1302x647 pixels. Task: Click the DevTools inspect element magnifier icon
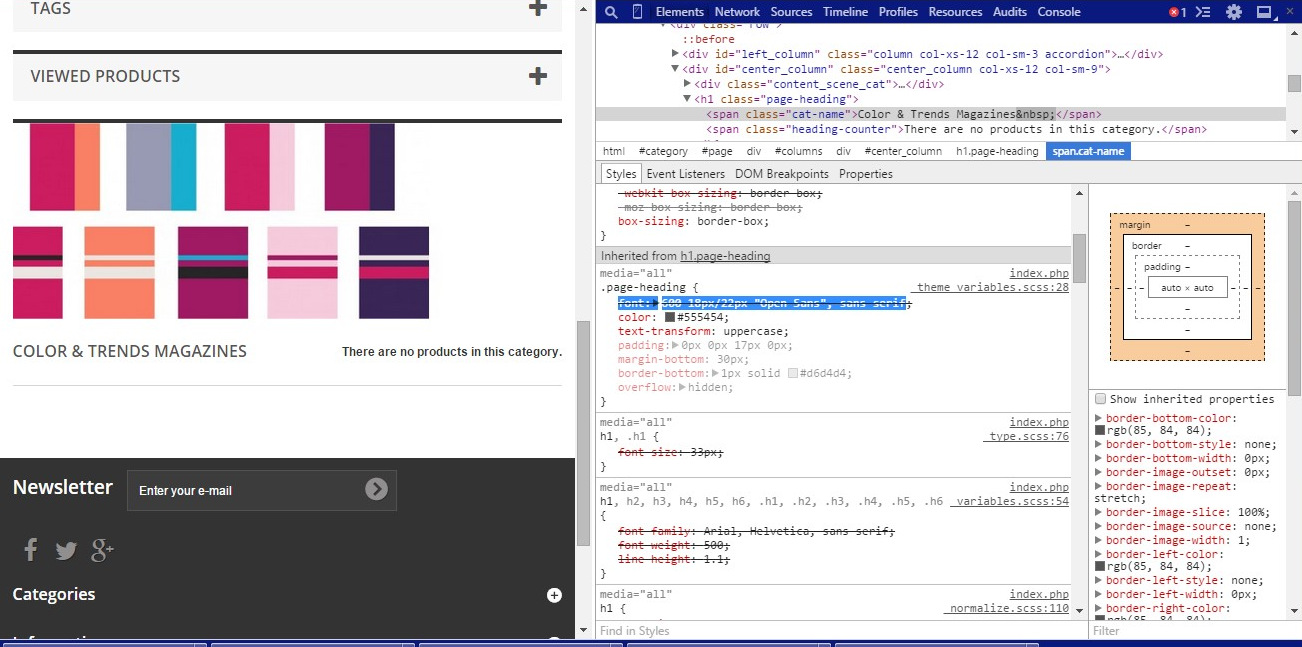pos(611,12)
